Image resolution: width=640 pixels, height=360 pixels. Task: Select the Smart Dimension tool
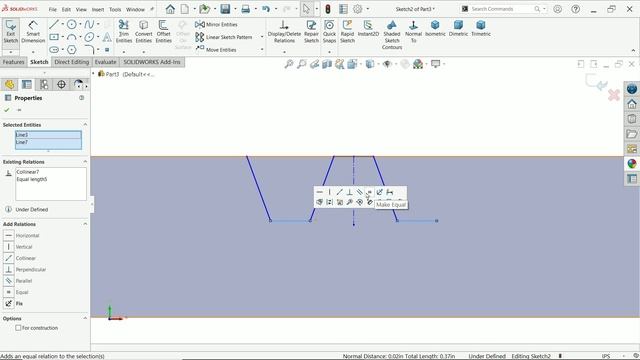coord(33,32)
